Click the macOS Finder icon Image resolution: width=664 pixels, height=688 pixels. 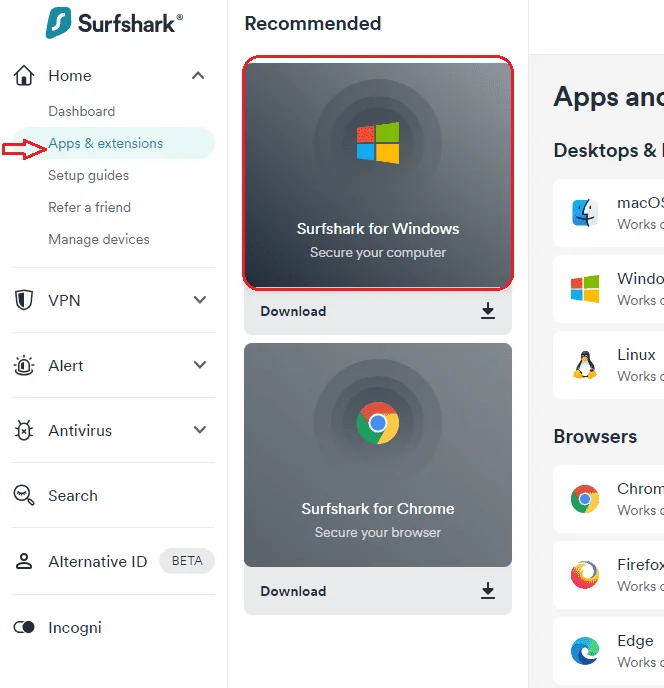point(585,213)
